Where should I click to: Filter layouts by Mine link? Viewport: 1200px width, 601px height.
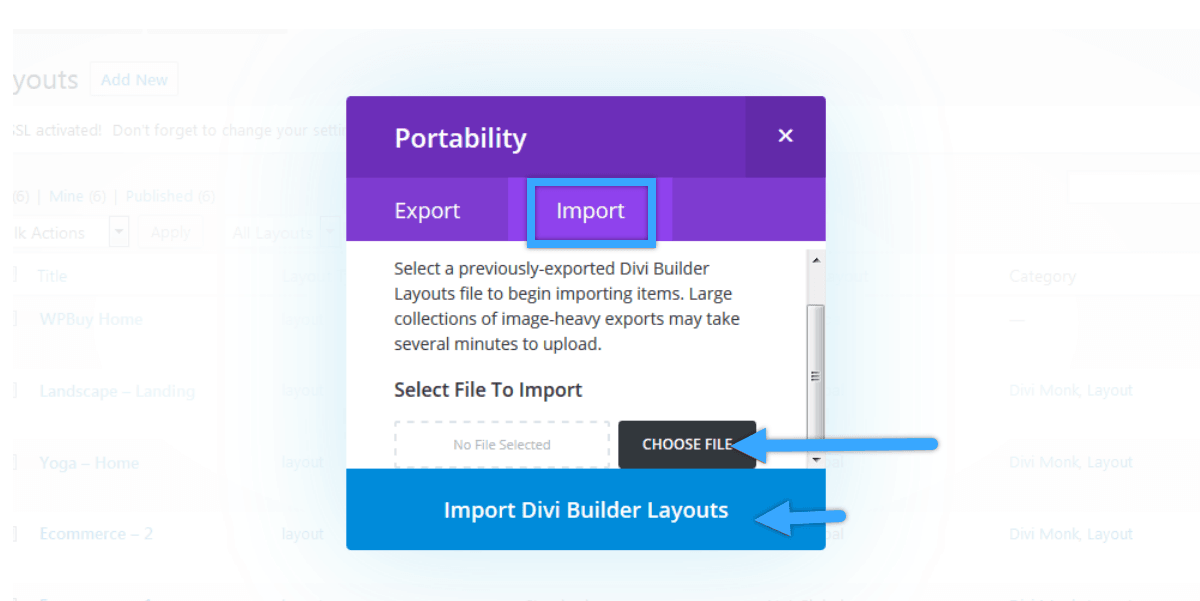(x=77, y=196)
